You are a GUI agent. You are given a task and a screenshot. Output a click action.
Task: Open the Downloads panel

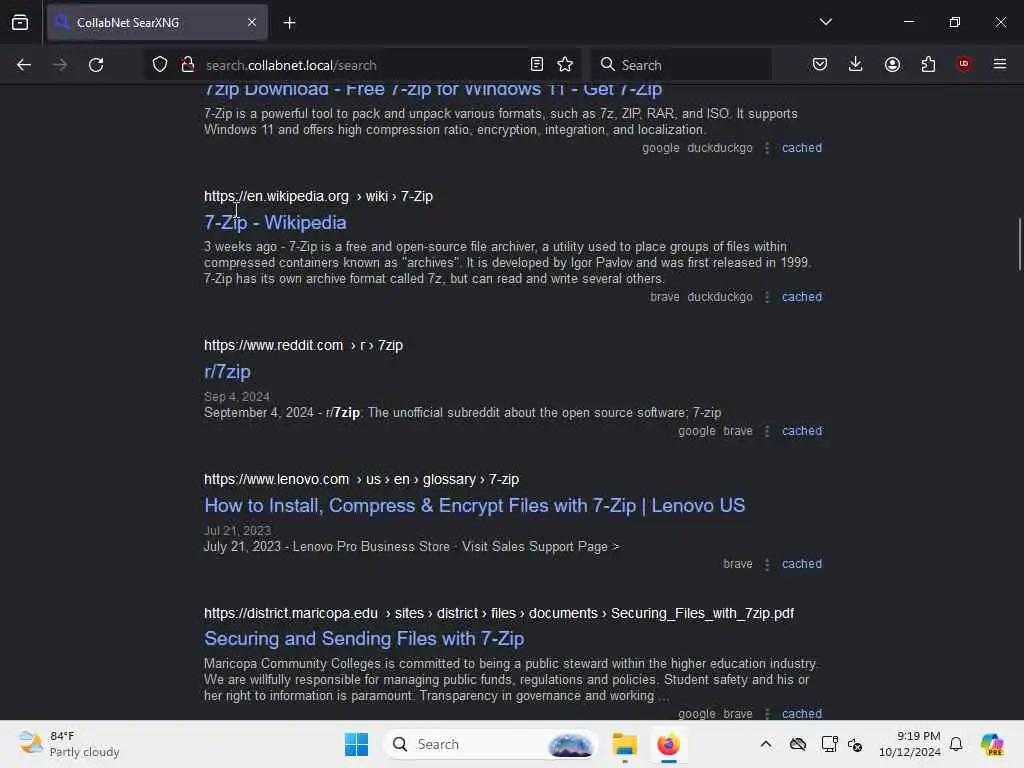pos(856,64)
